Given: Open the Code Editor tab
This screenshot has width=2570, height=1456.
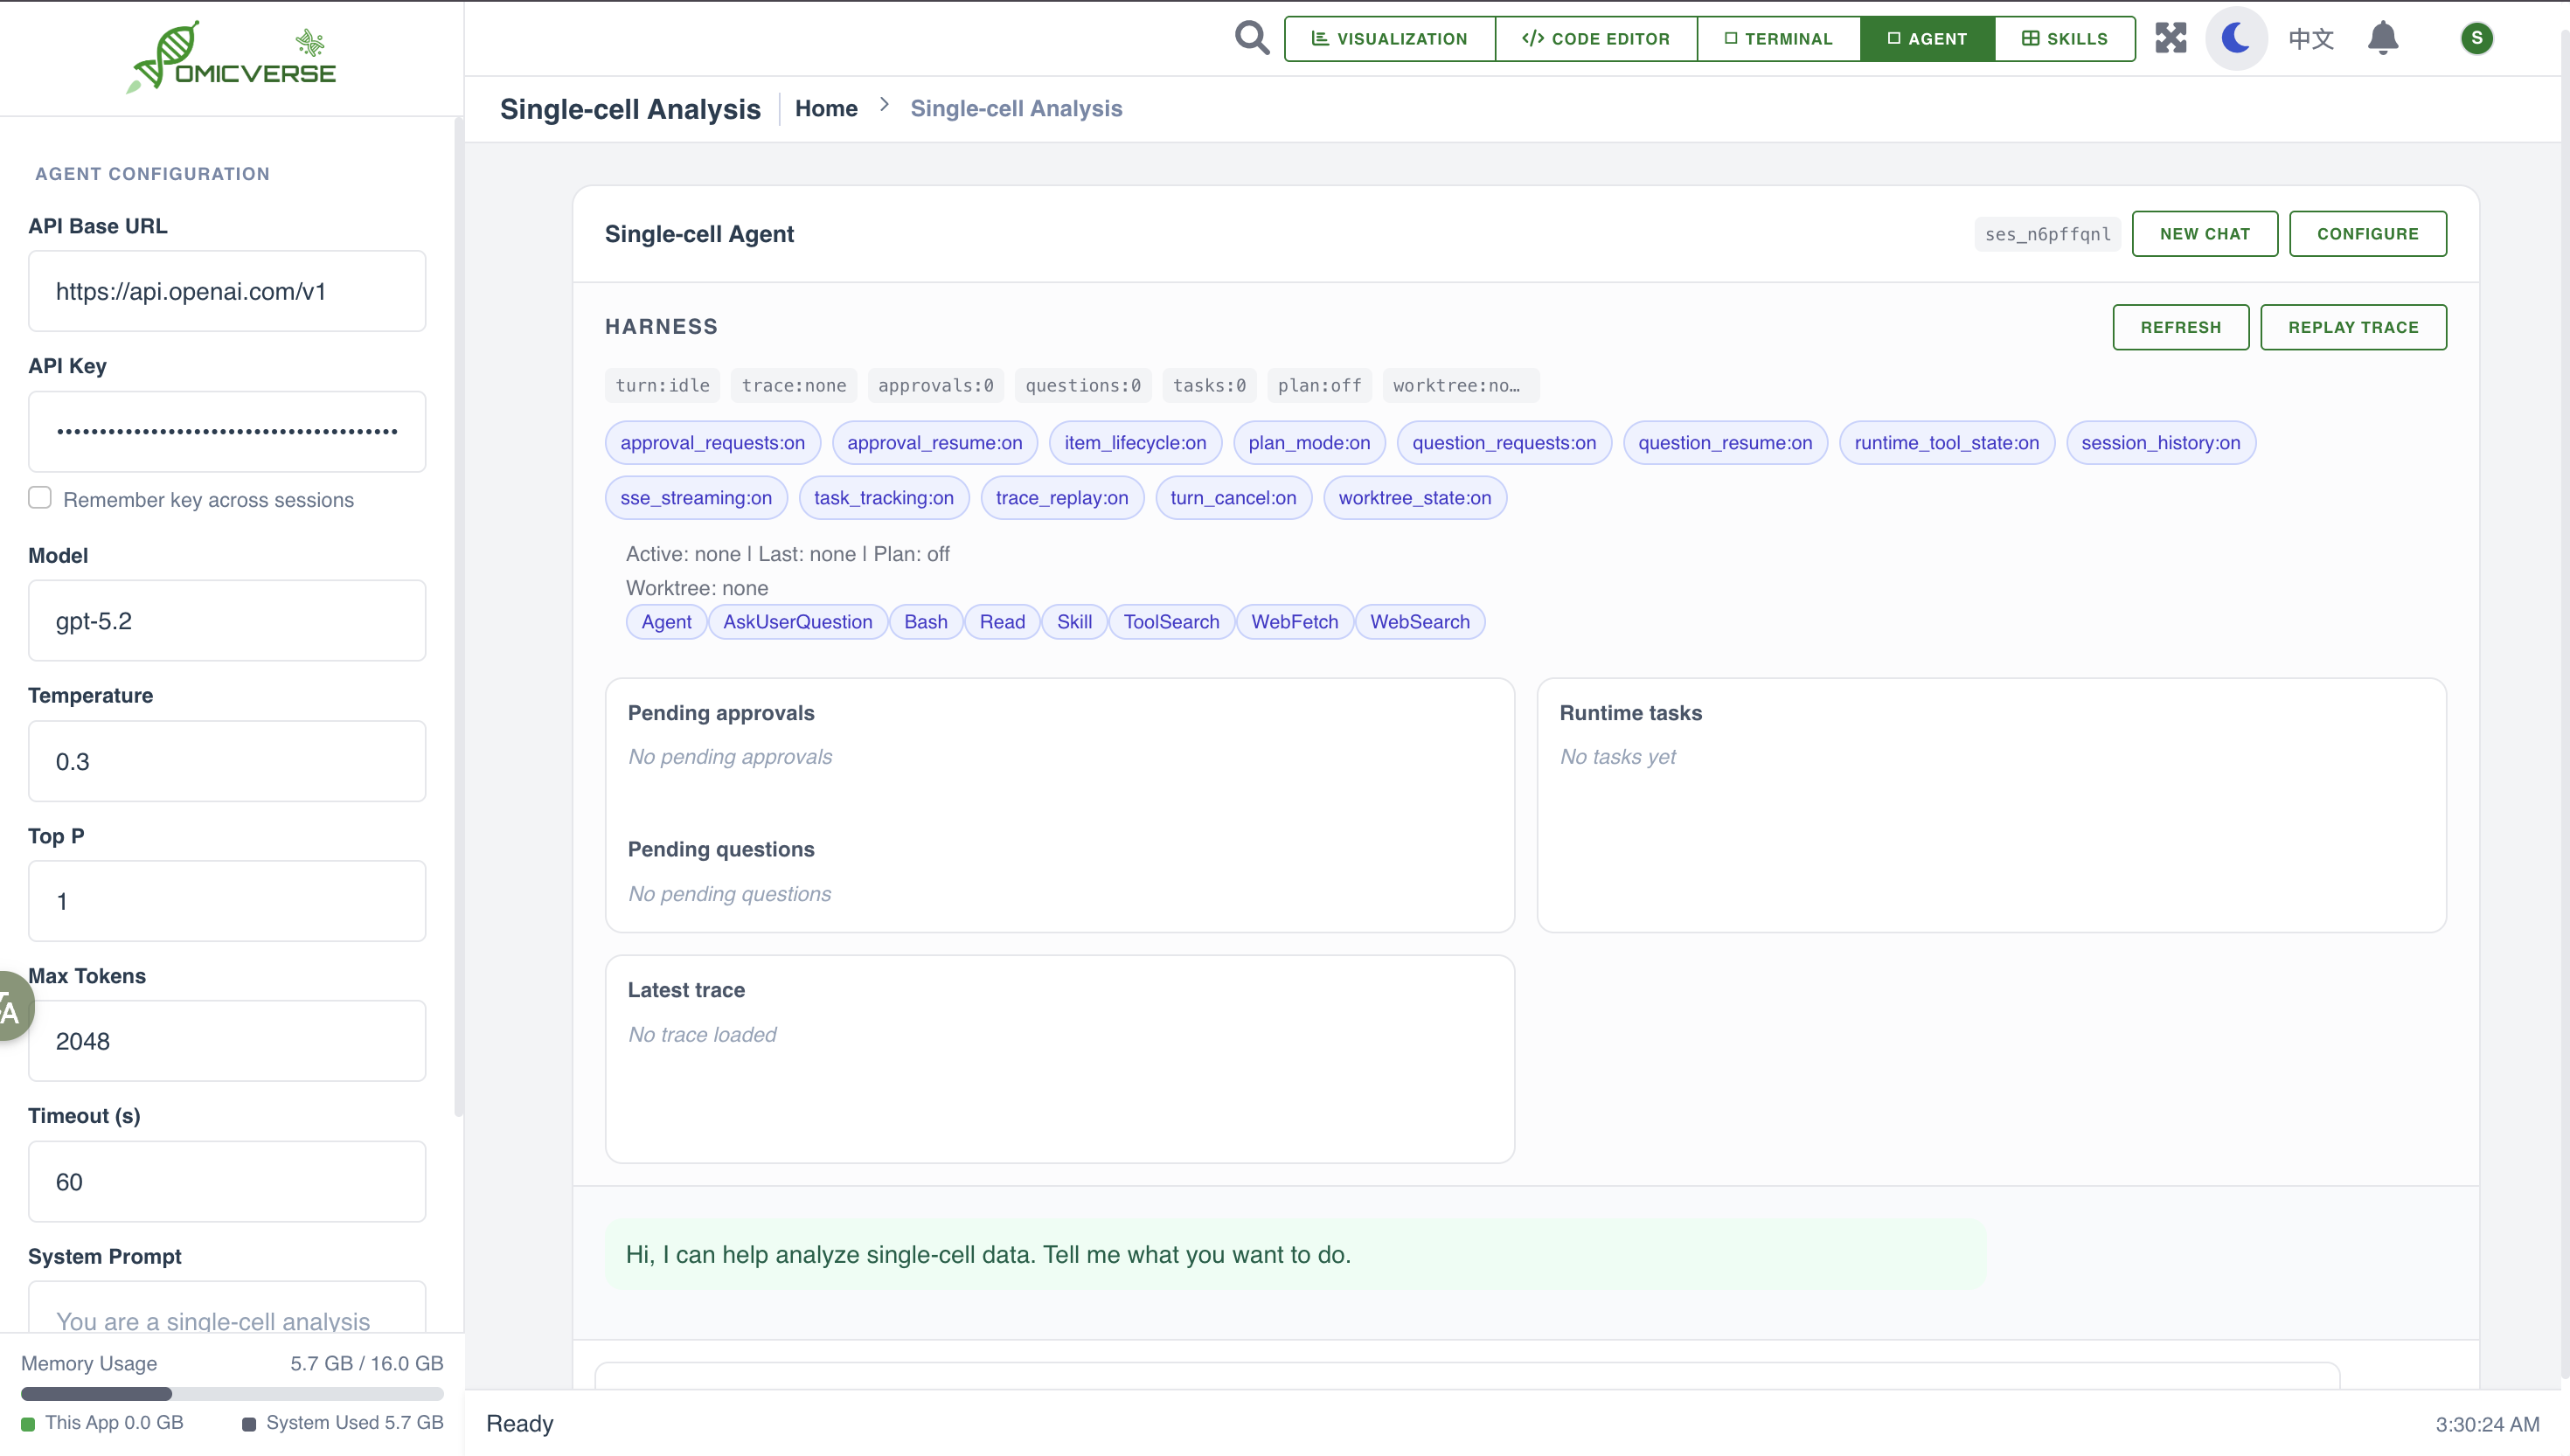Looking at the screenshot, I should [x=1596, y=39].
